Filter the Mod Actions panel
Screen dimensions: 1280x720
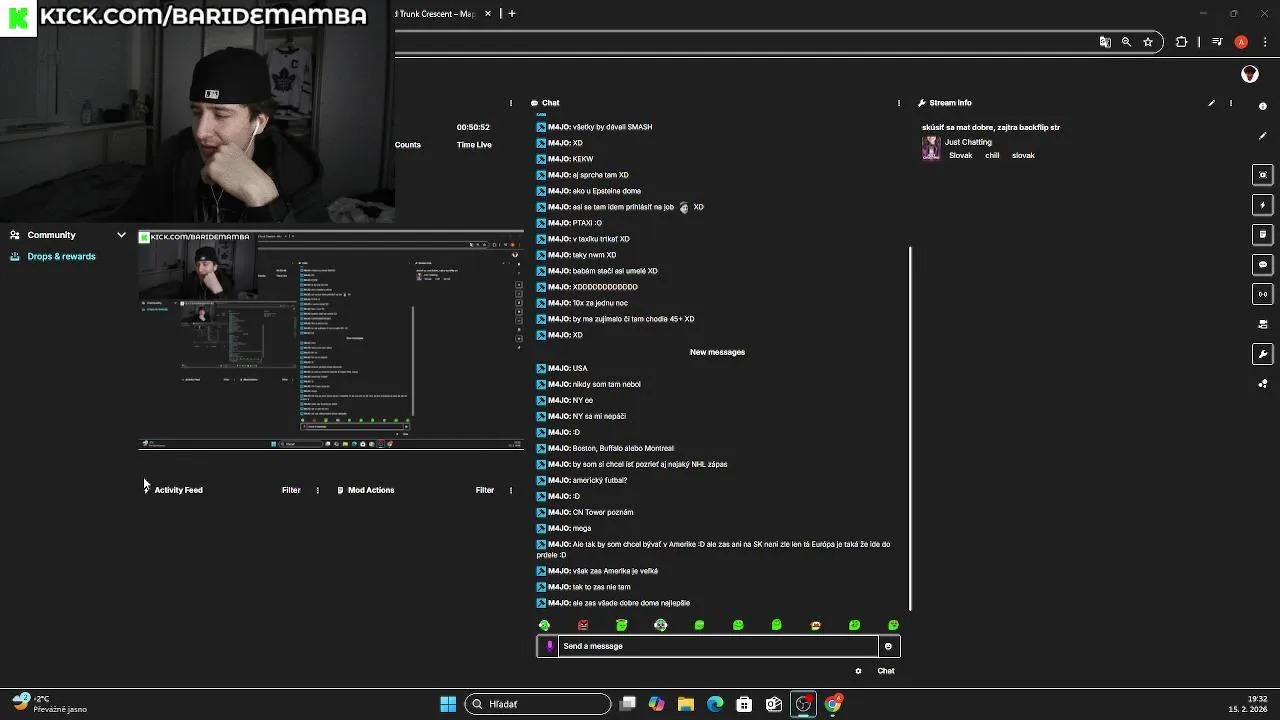coord(485,490)
